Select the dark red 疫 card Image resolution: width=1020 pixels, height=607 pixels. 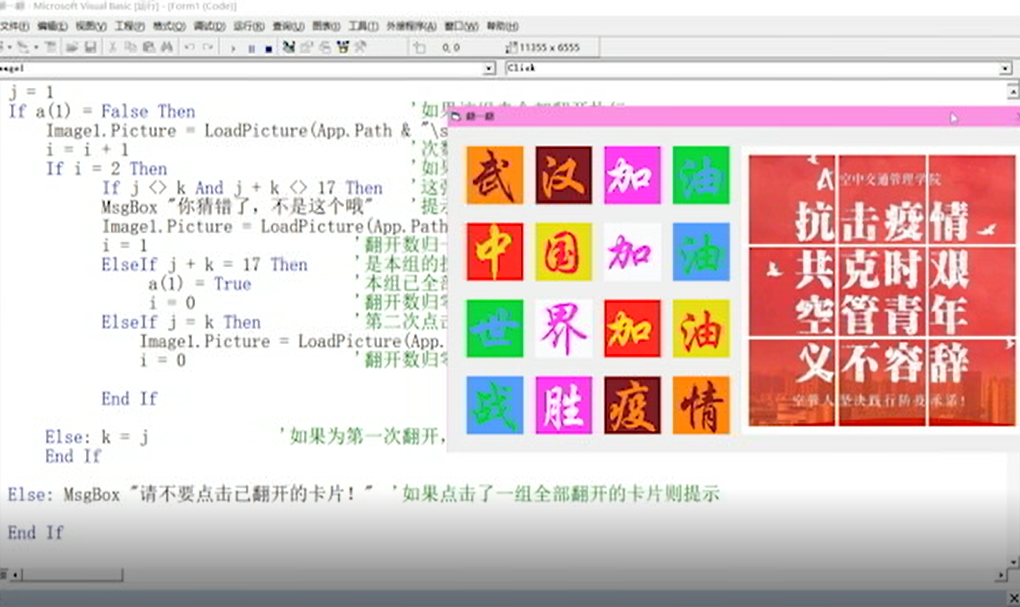click(x=632, y=405)
